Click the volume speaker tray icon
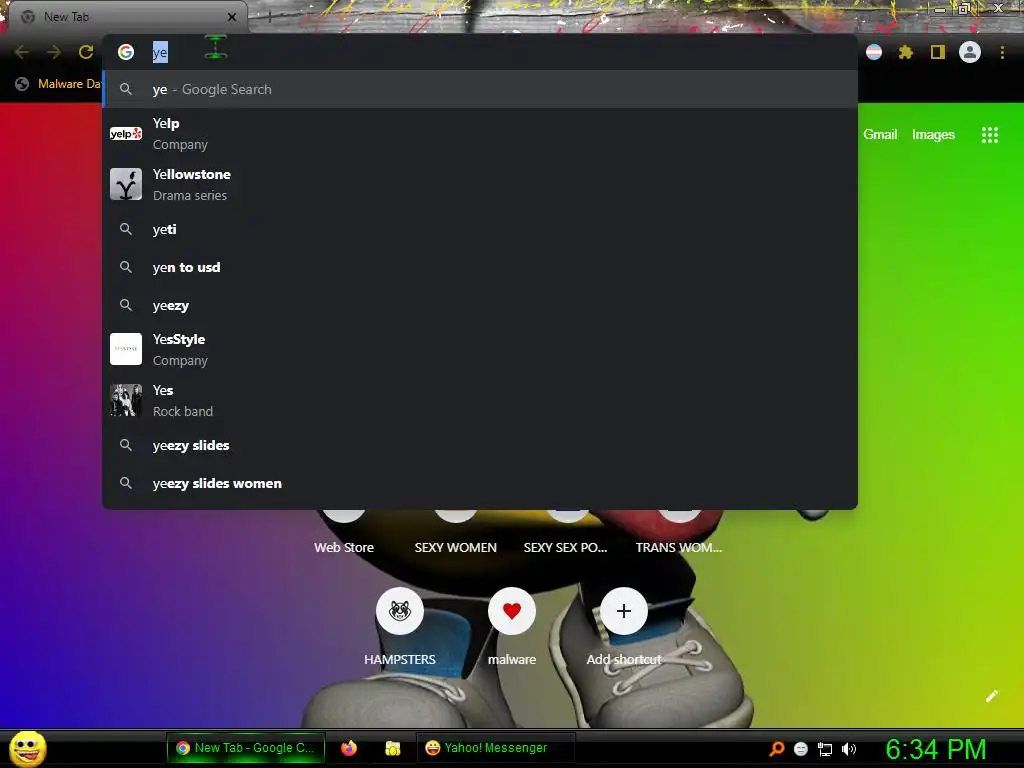This screenshot has height=768, width=1024. pyautogui.click(x=849, y=748)
